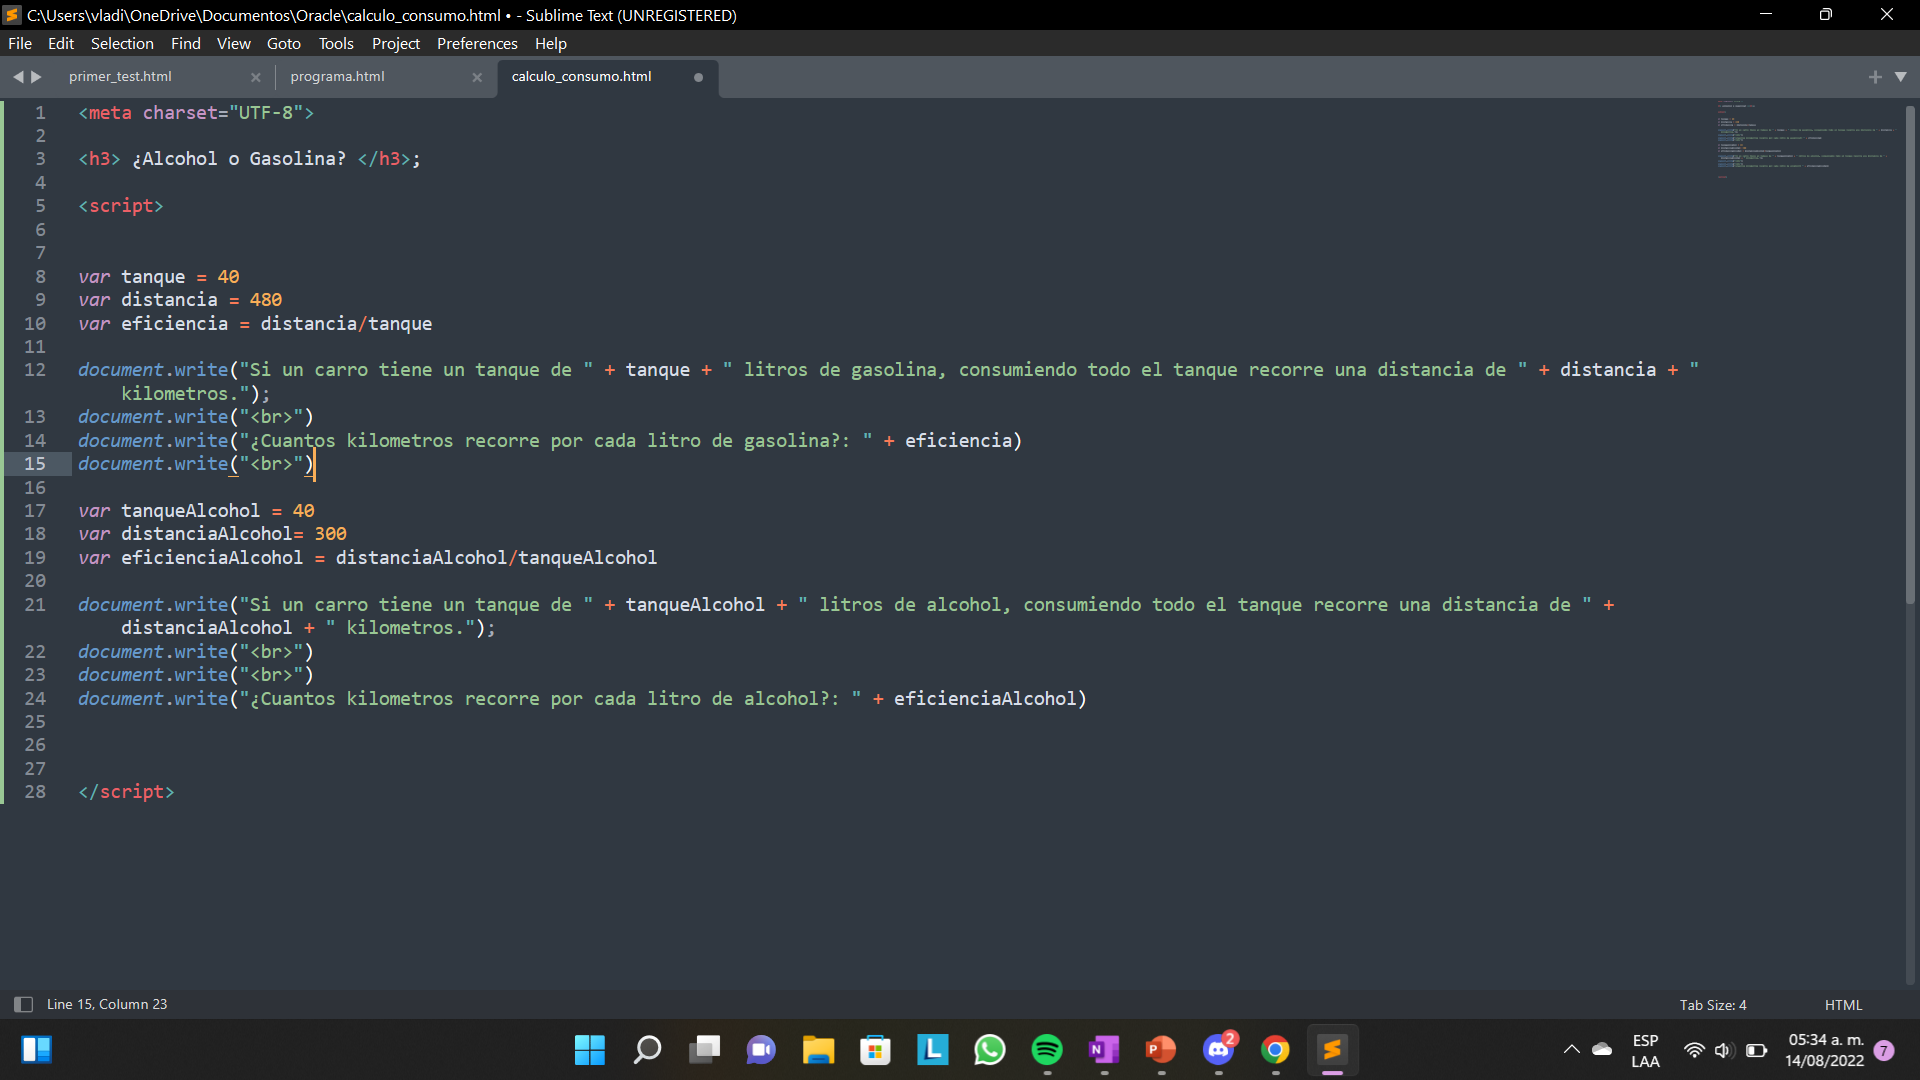
Task: Click the h3 heading ¿Alcohol o Gasolina?
Action: pos(249,158)
